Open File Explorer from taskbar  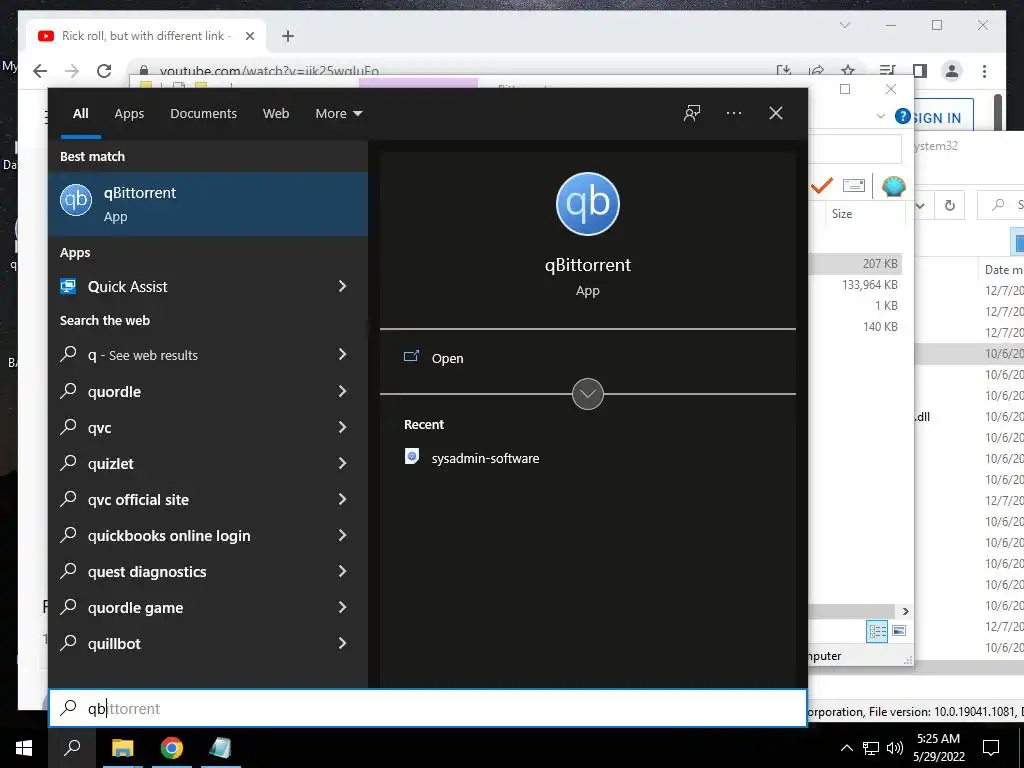[122, 748]
